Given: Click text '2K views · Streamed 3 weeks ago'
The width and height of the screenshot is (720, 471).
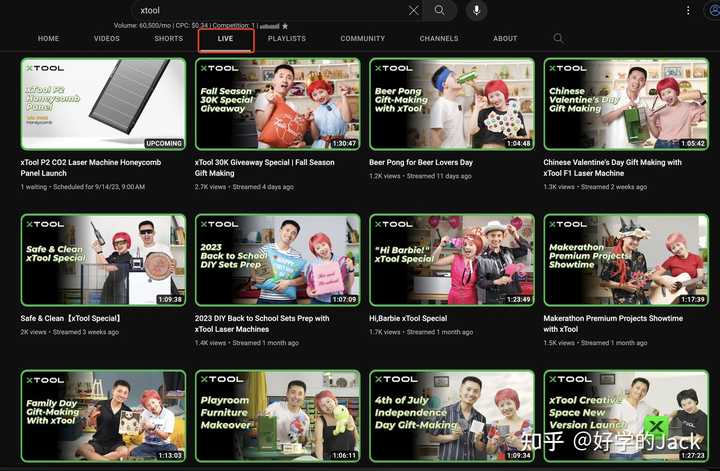Looking at the screenshot, I should coord(69,332).
